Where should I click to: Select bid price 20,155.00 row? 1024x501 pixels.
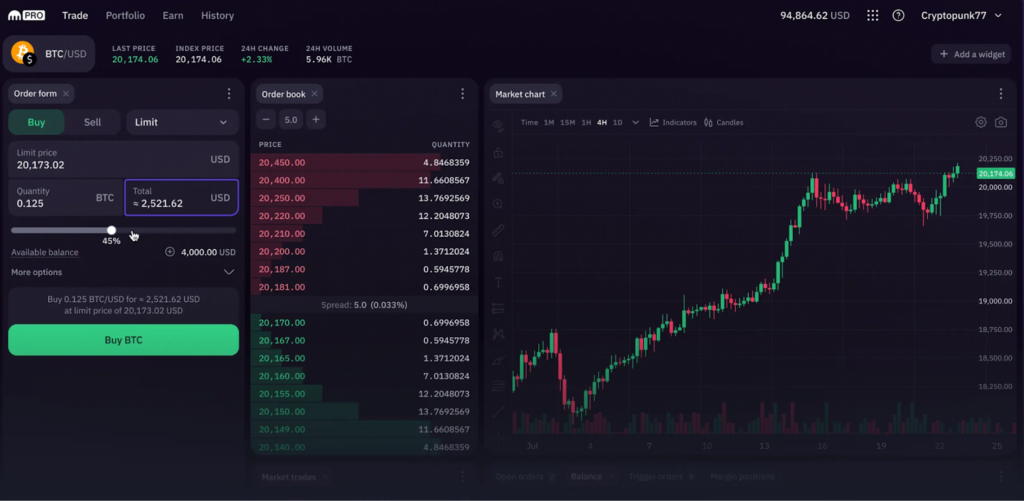click(364, 394)
